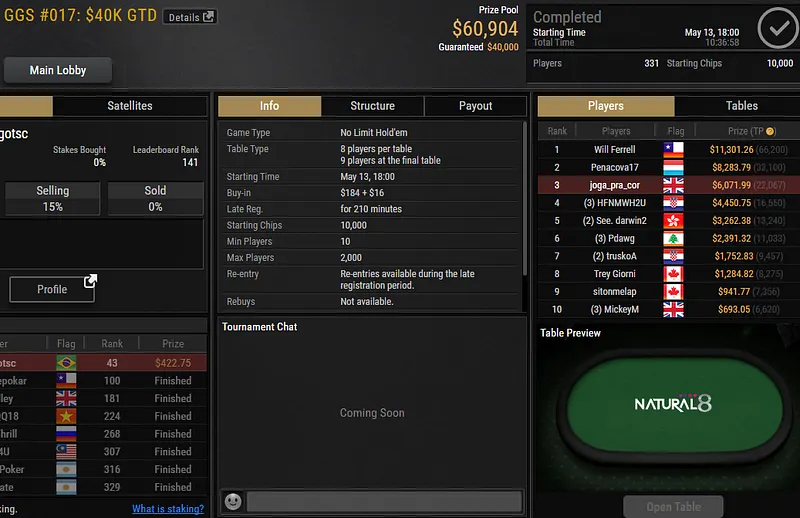Screen dimensions: 800x518
Task: Click the Brazil flag icon in standings
Action: pos(66,363)
